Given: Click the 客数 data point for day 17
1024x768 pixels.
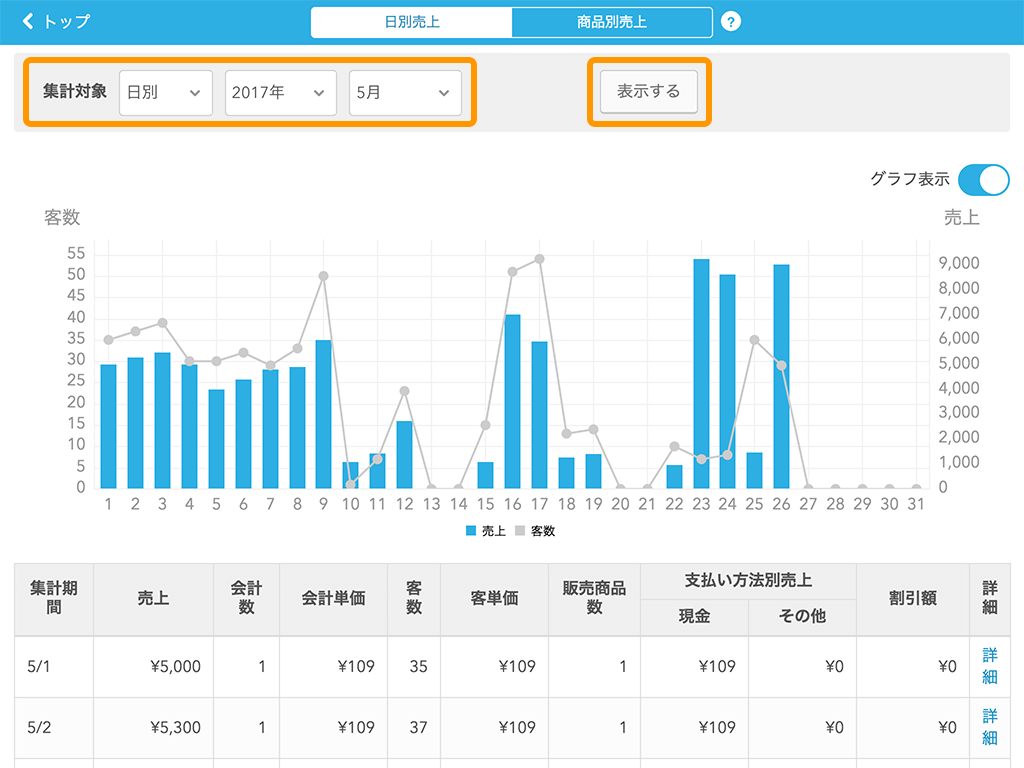Looking at the screenshot, I should [539, 259].
